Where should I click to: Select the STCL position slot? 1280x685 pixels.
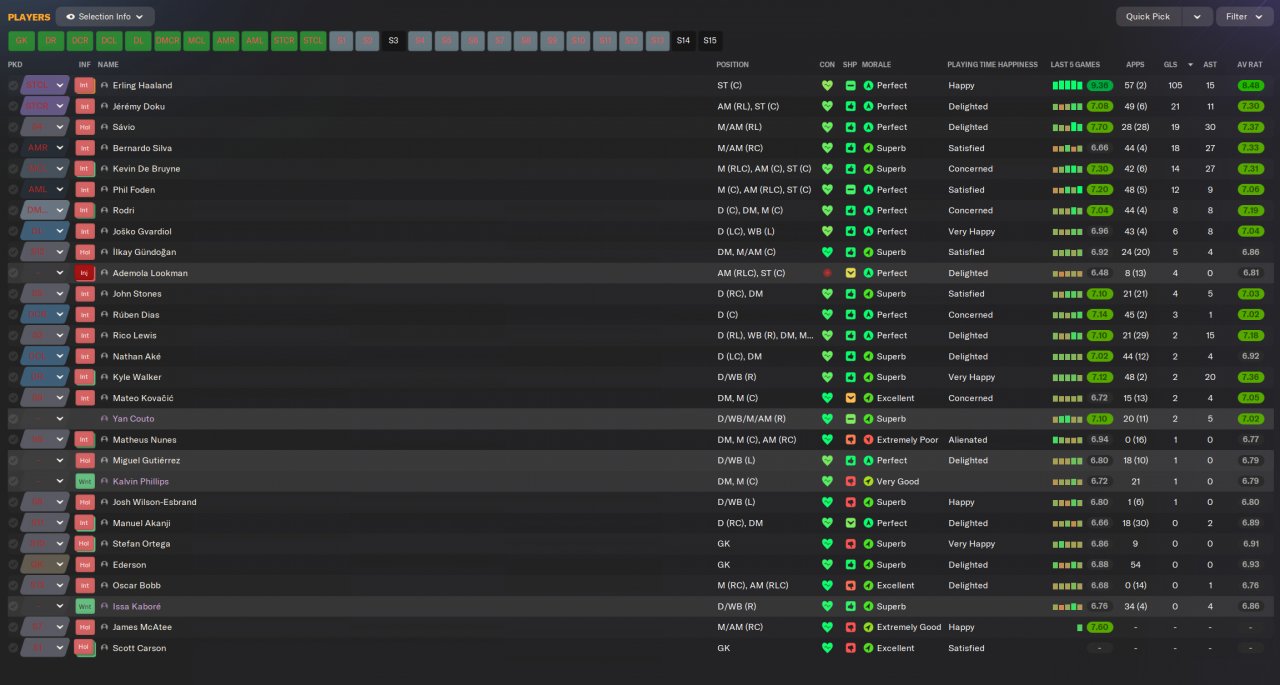pyautogui.click(x=313, y=41)
